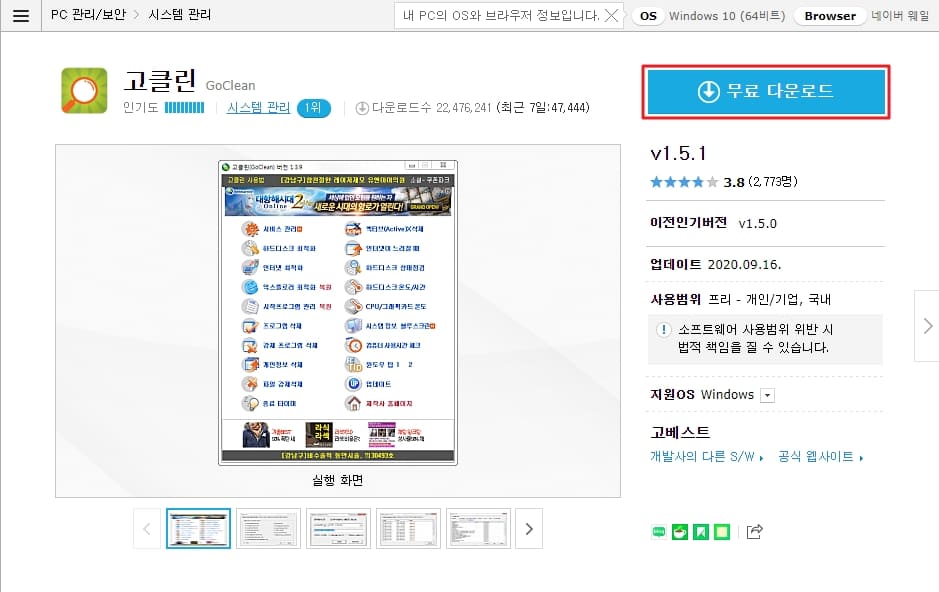This screenshot has width=939, height=592.
Task: Select the first screenshot thumbnail
Action: [x=198, y=529]
